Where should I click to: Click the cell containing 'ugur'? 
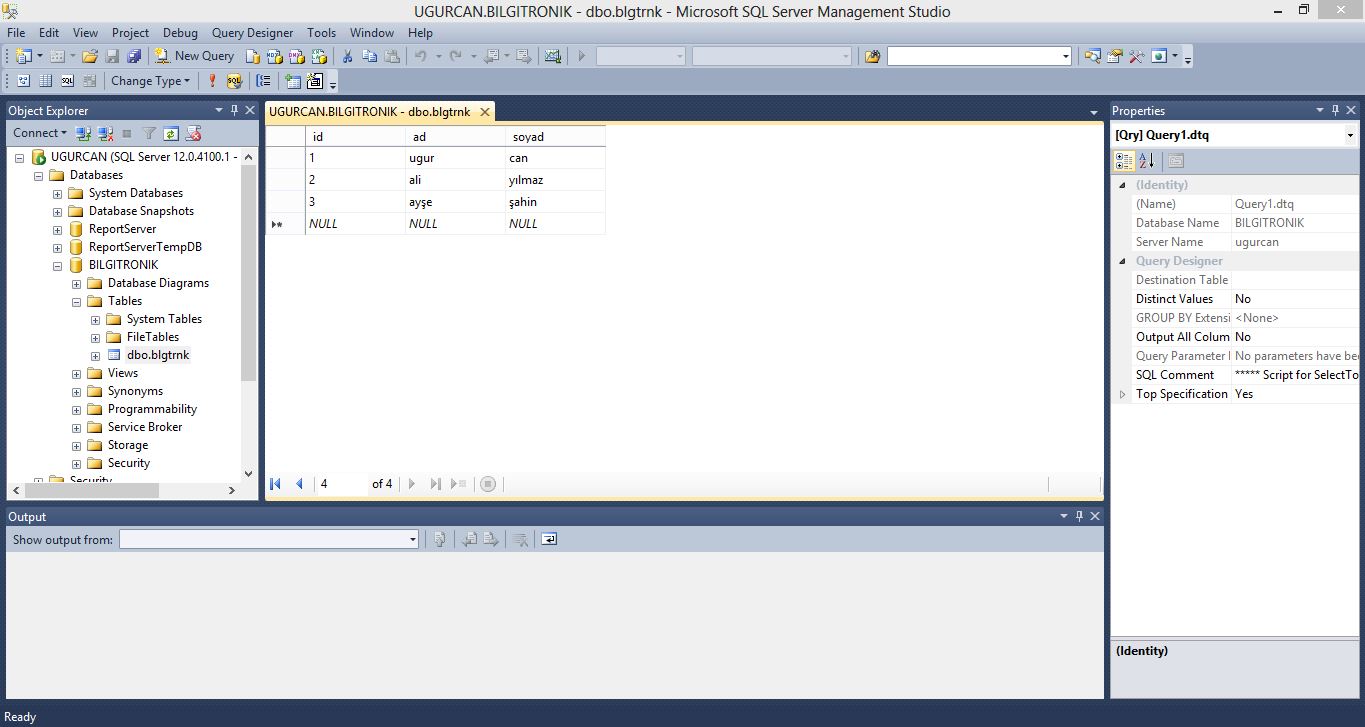(x=455, y=158)
